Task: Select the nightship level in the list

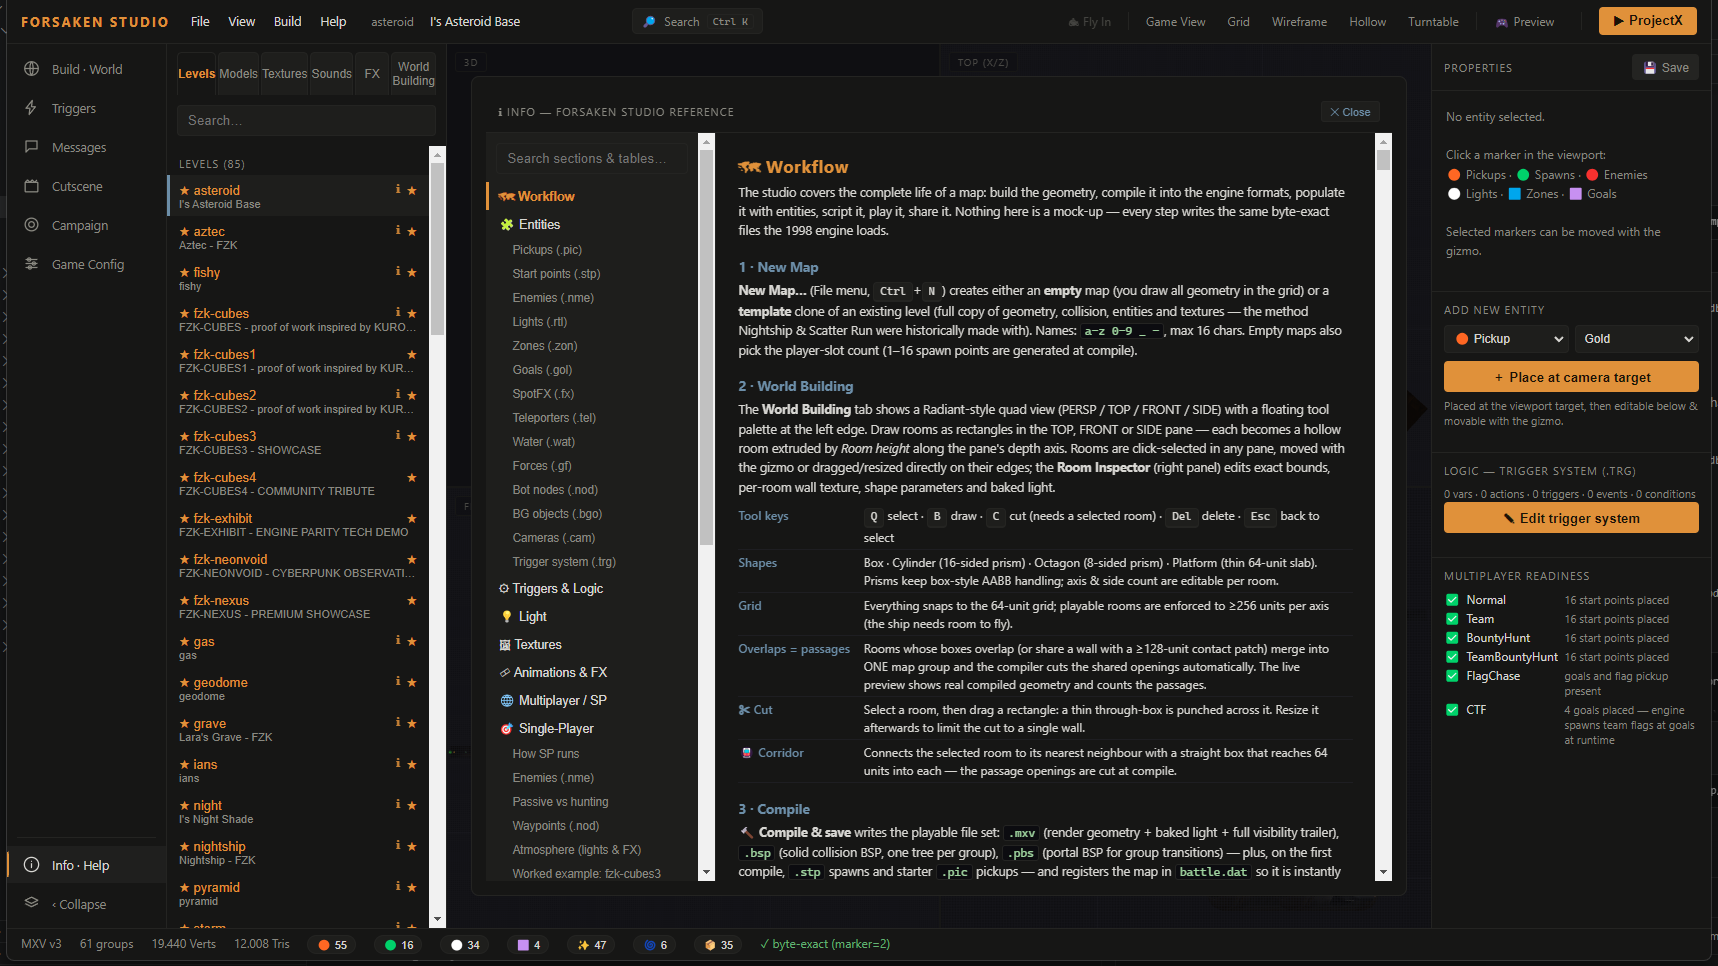Action: (297, 853)
